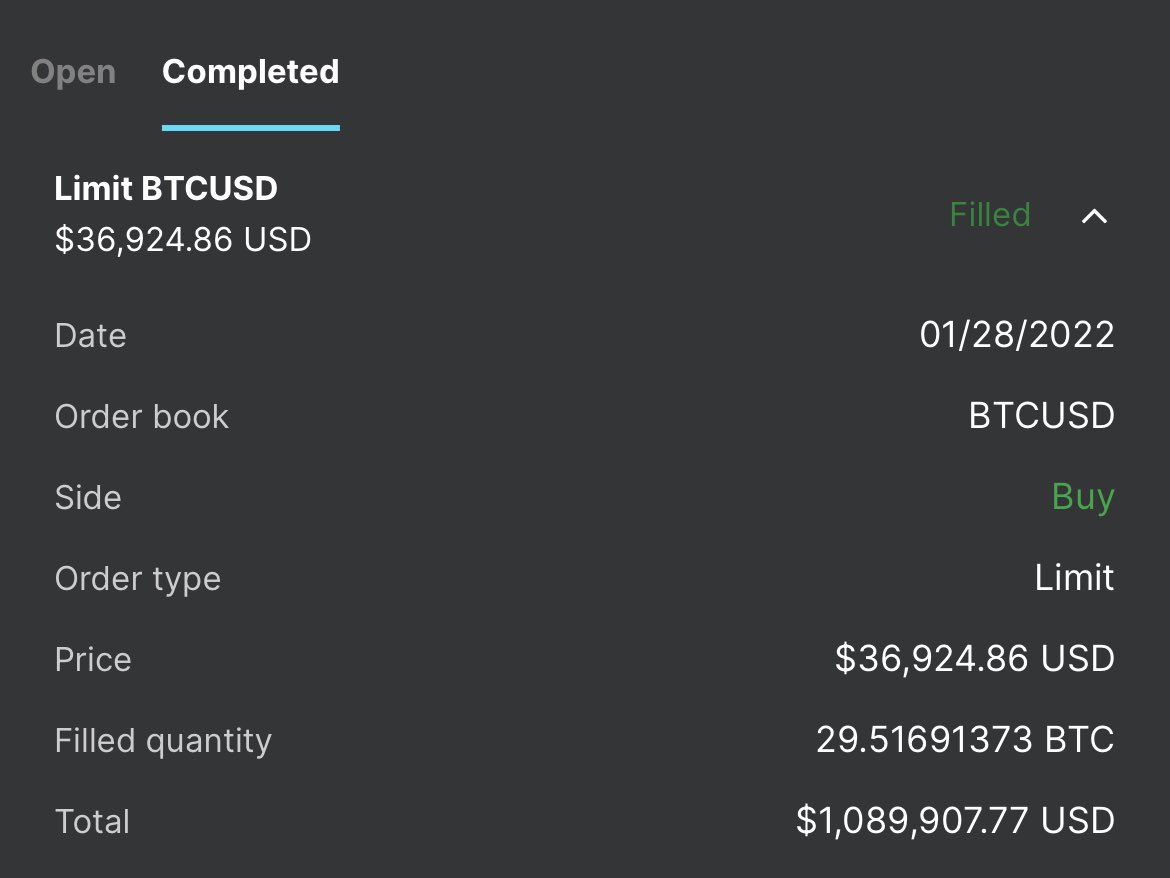
Task: Click the Side row label
Action: [x=88, y=498]
